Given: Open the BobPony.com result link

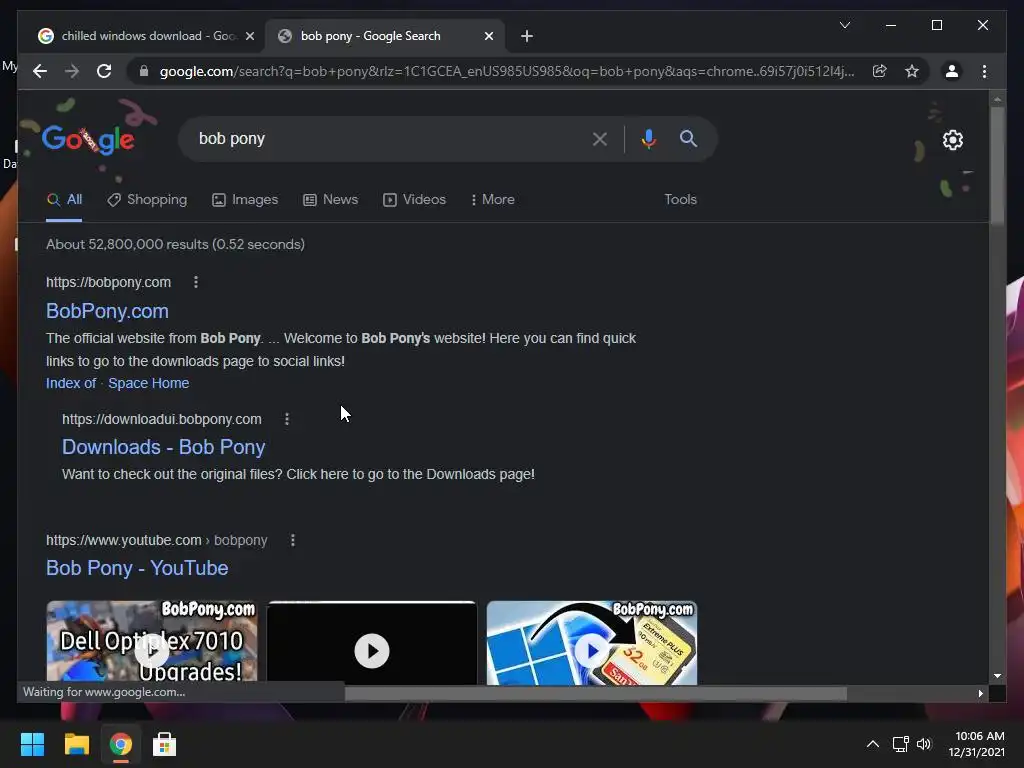Looking at the screenshot, I should (107, 311).
